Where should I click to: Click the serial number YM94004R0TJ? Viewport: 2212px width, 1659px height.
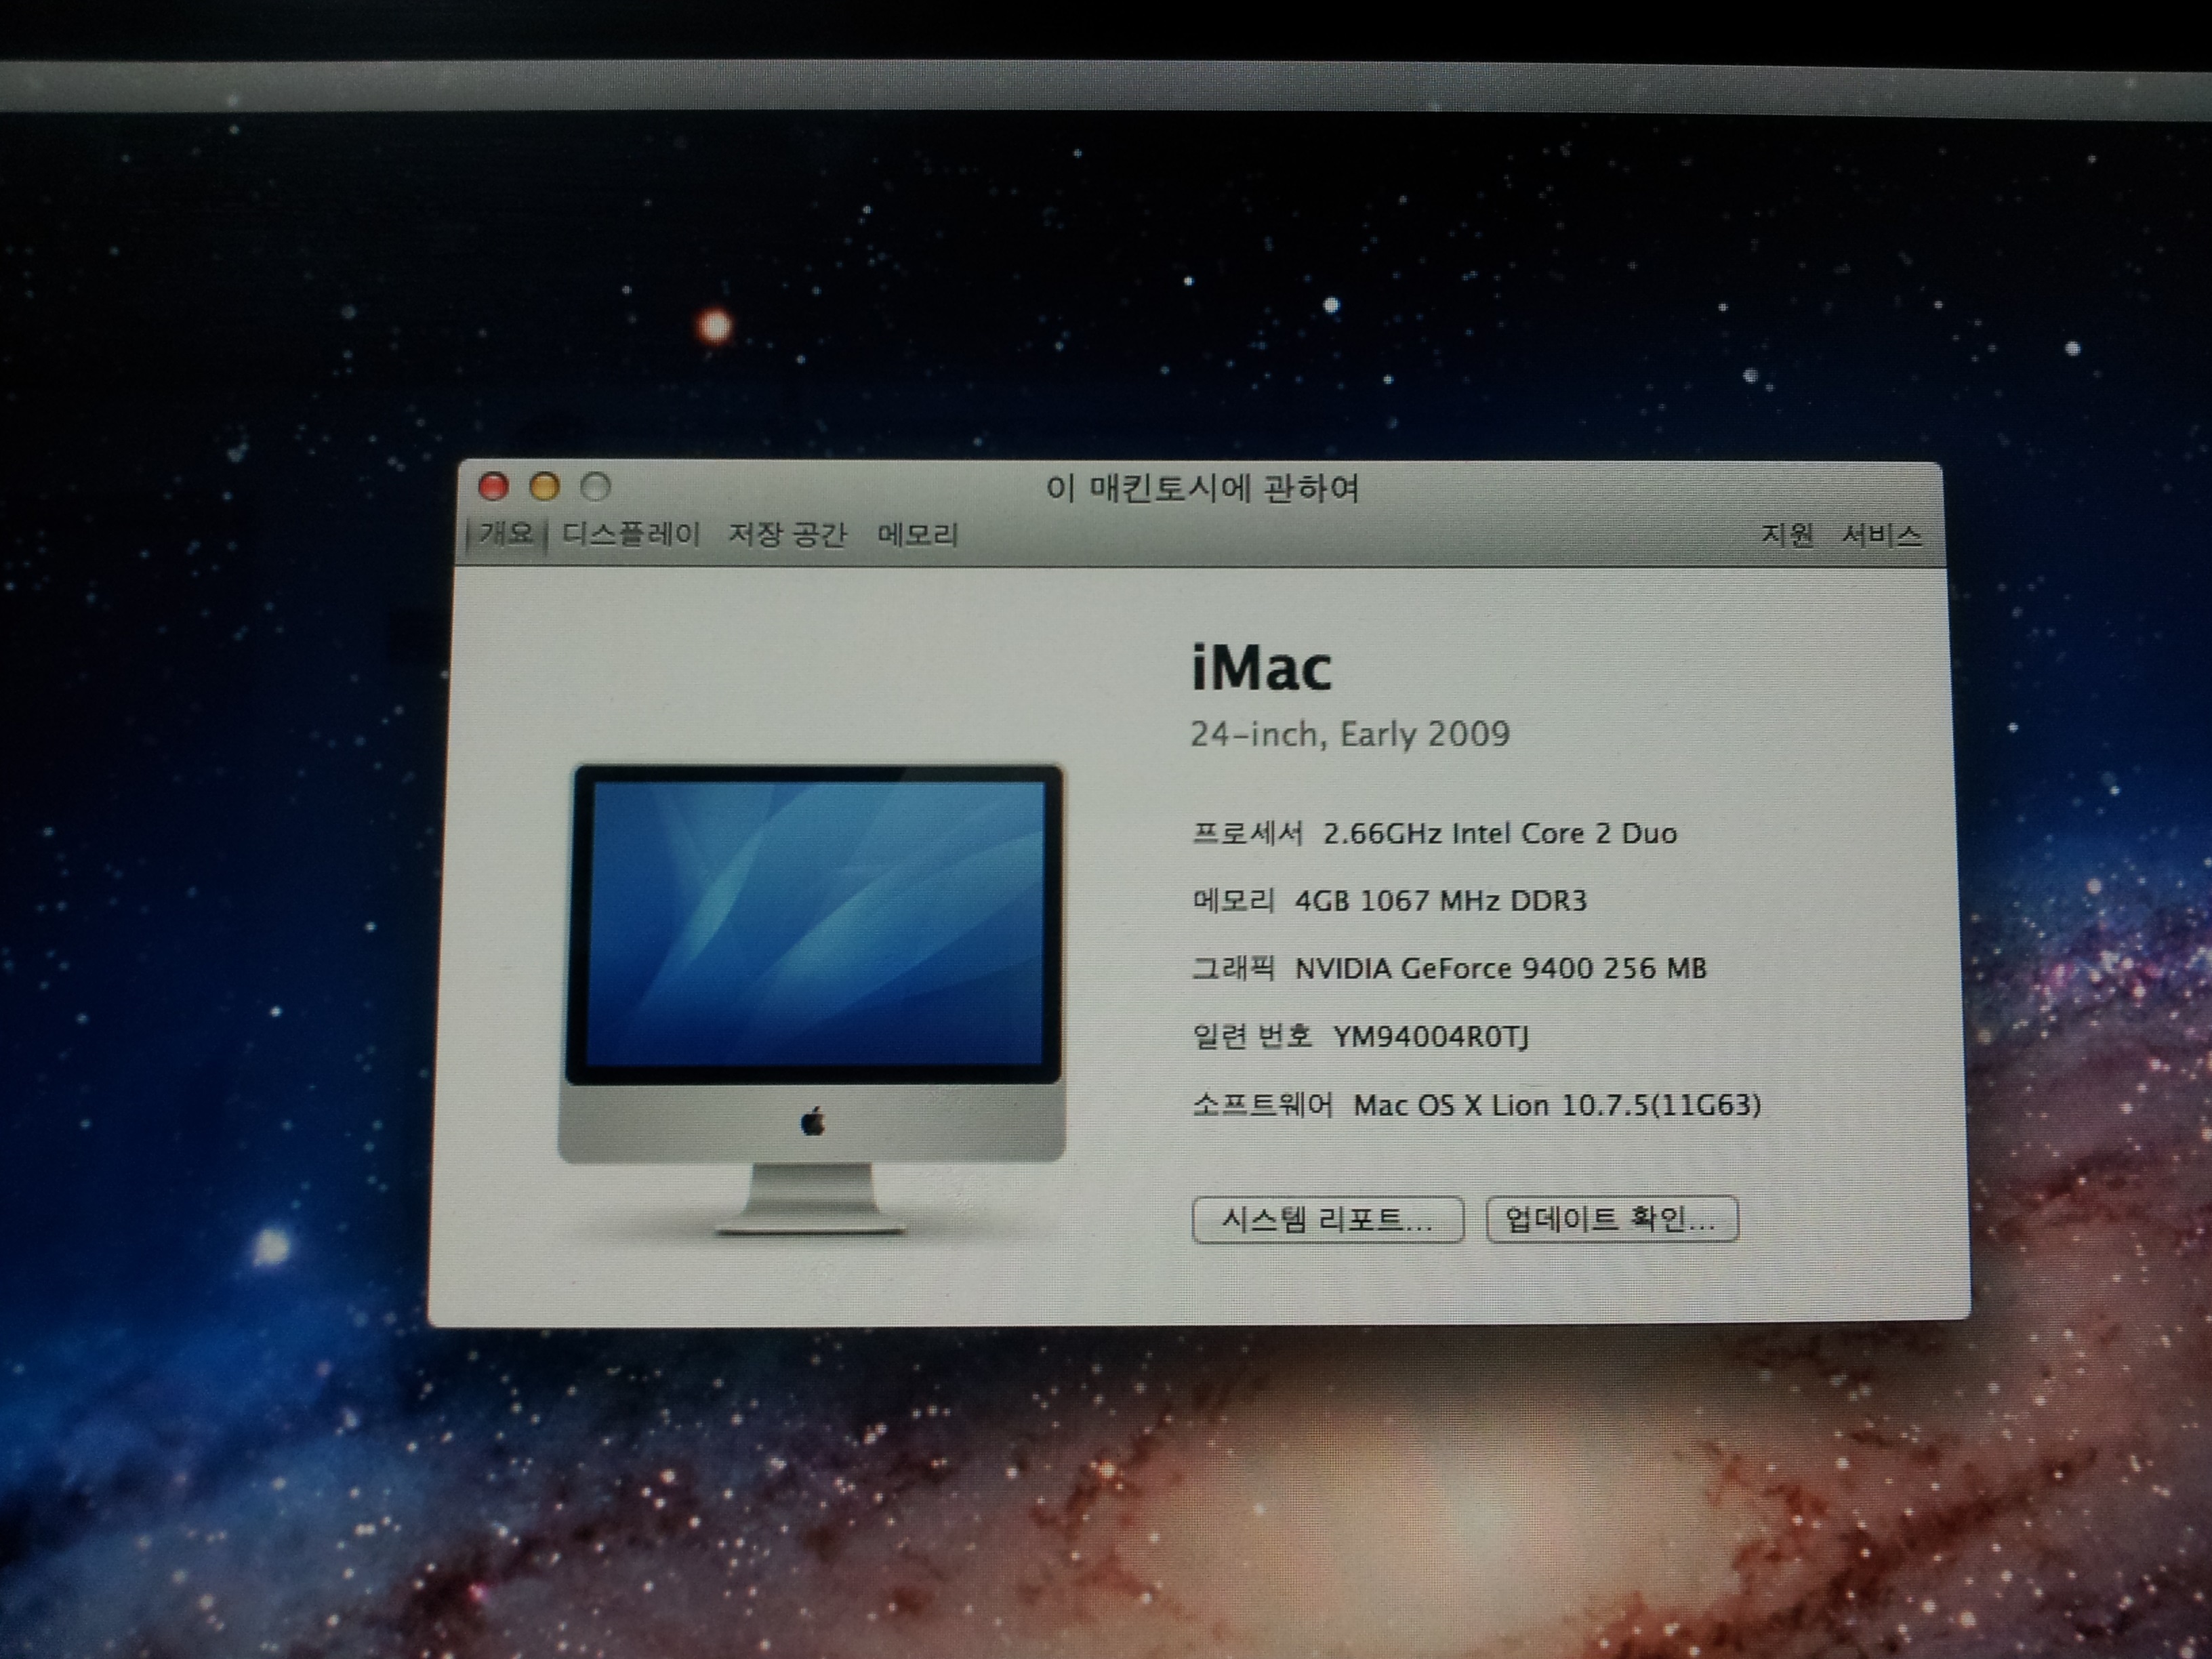tap(1431, 1037)
